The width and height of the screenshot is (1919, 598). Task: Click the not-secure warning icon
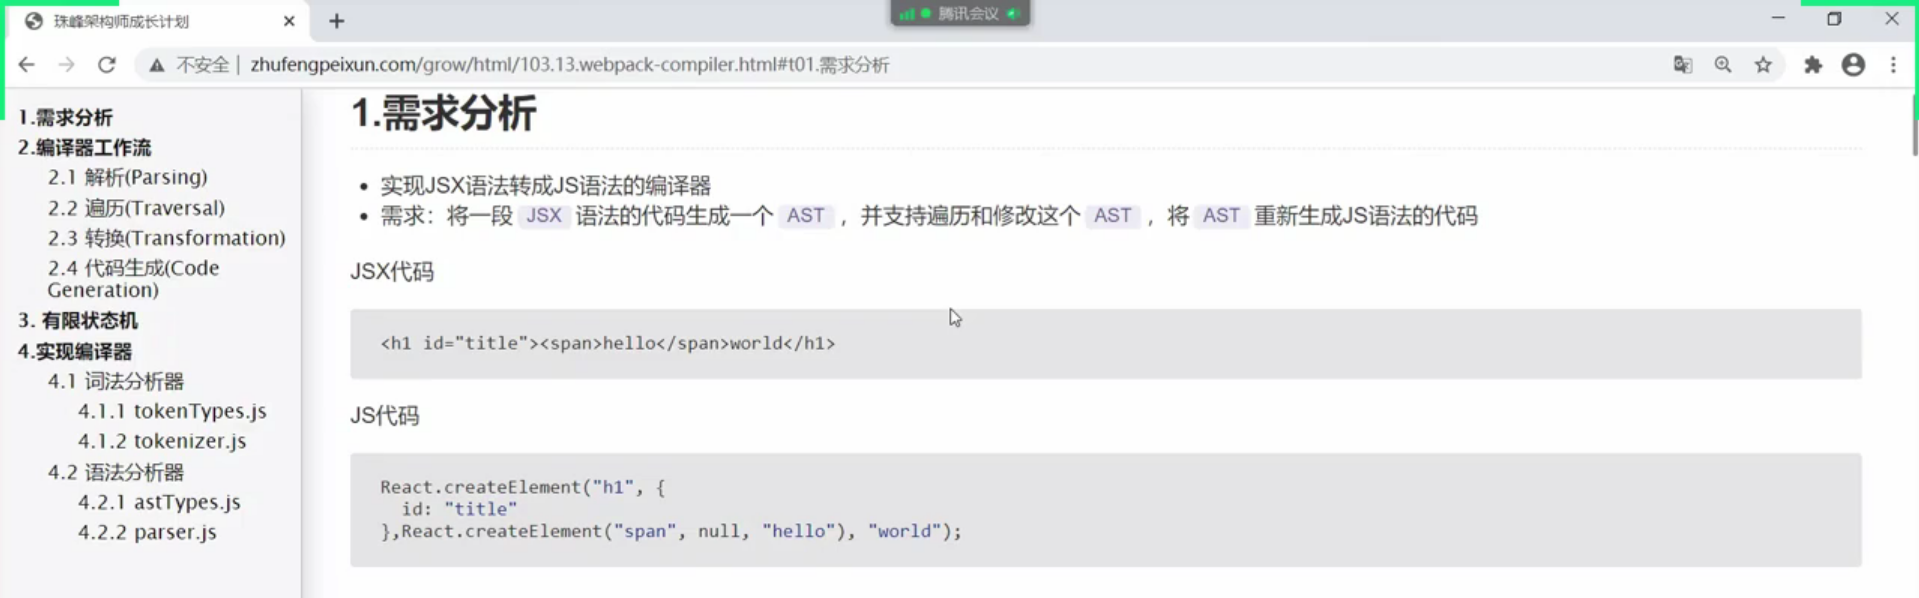tap(157, 65)
